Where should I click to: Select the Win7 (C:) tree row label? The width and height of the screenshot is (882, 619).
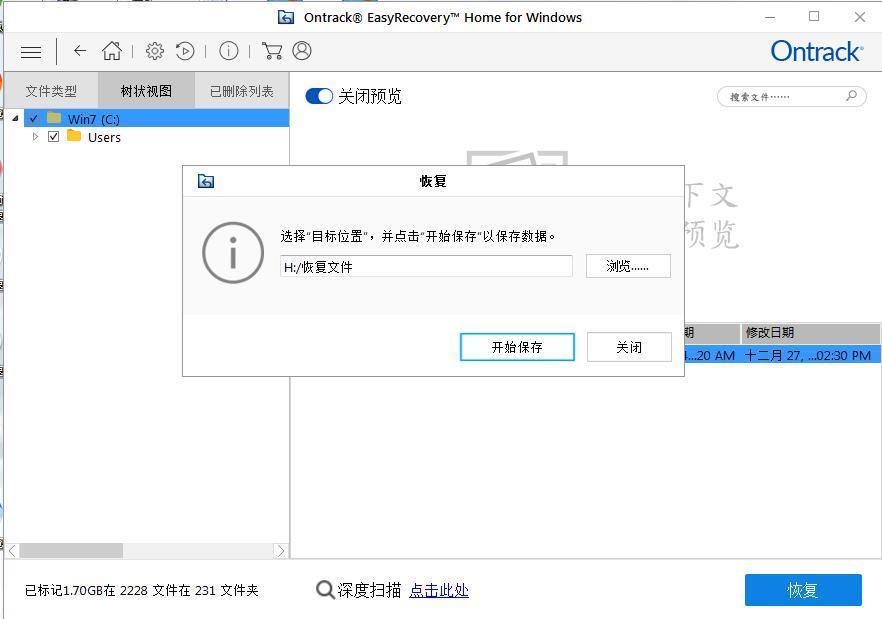(93, 119)
